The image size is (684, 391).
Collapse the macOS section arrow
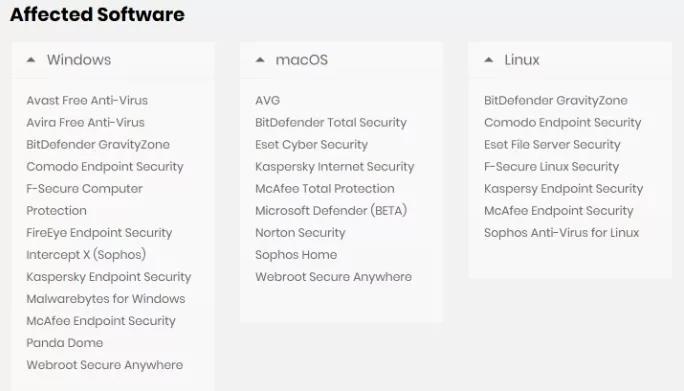coord(260,60)
